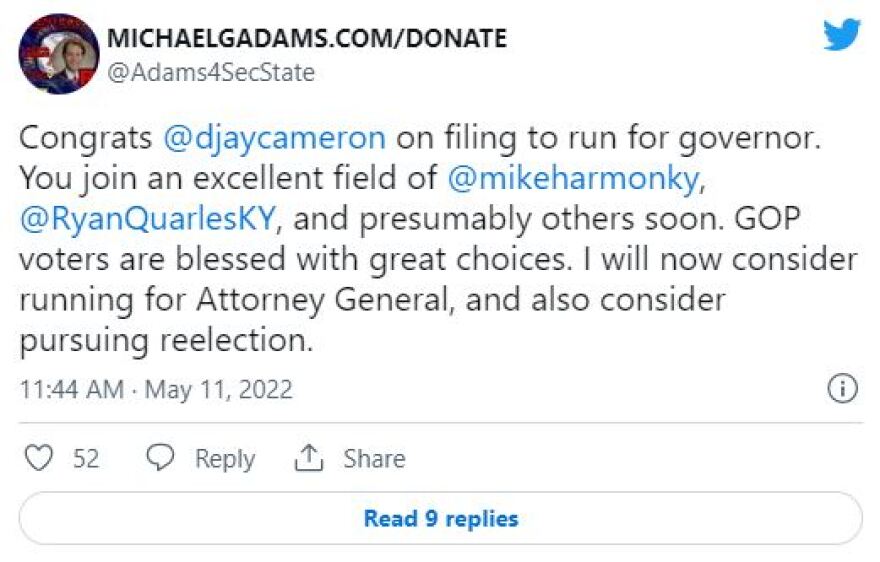
Task: Click the "pursuing reelection" text line
Action: coord(165,341)
